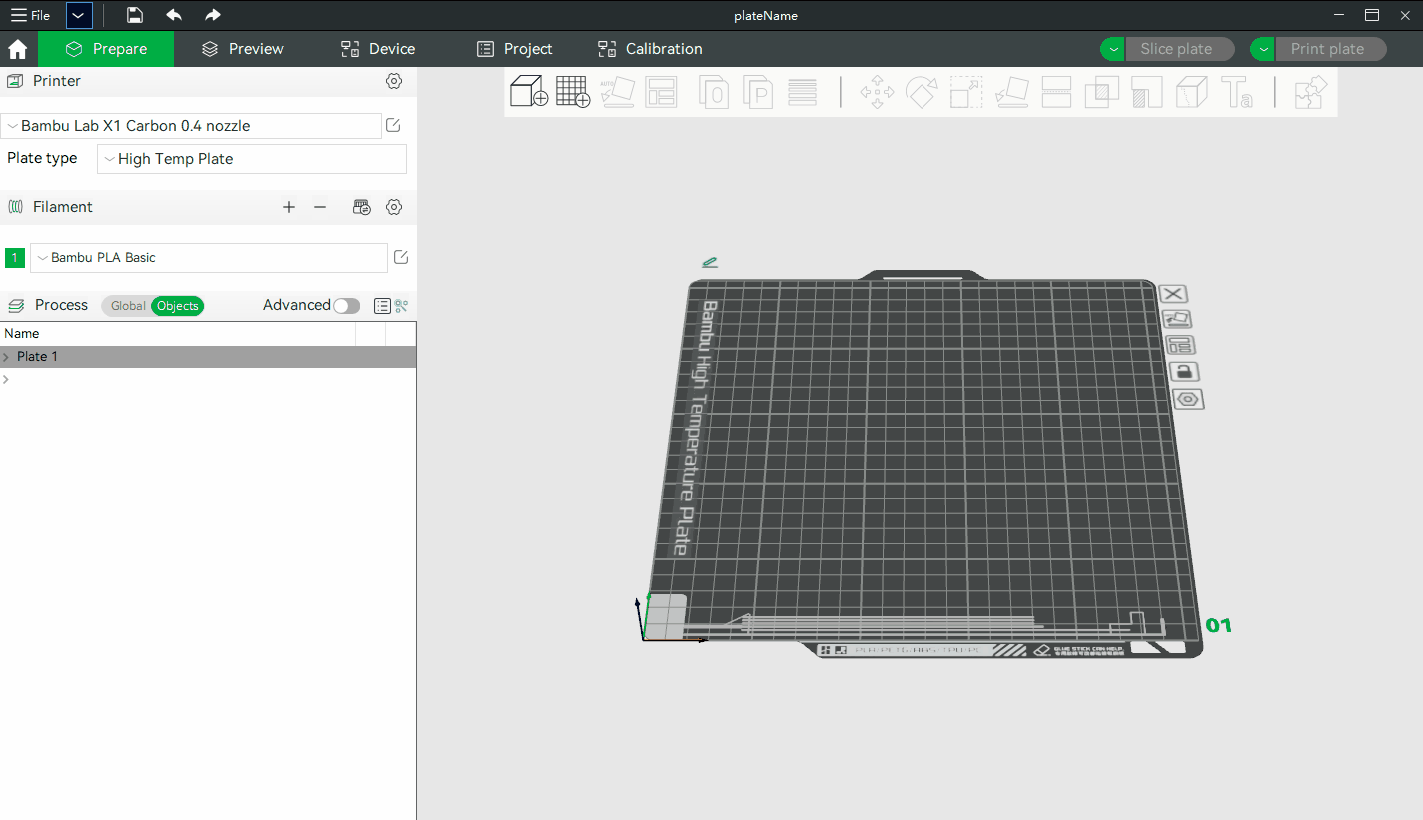Switch Process to Objects
Screen dimensions: 1423x820
[177, 306]
